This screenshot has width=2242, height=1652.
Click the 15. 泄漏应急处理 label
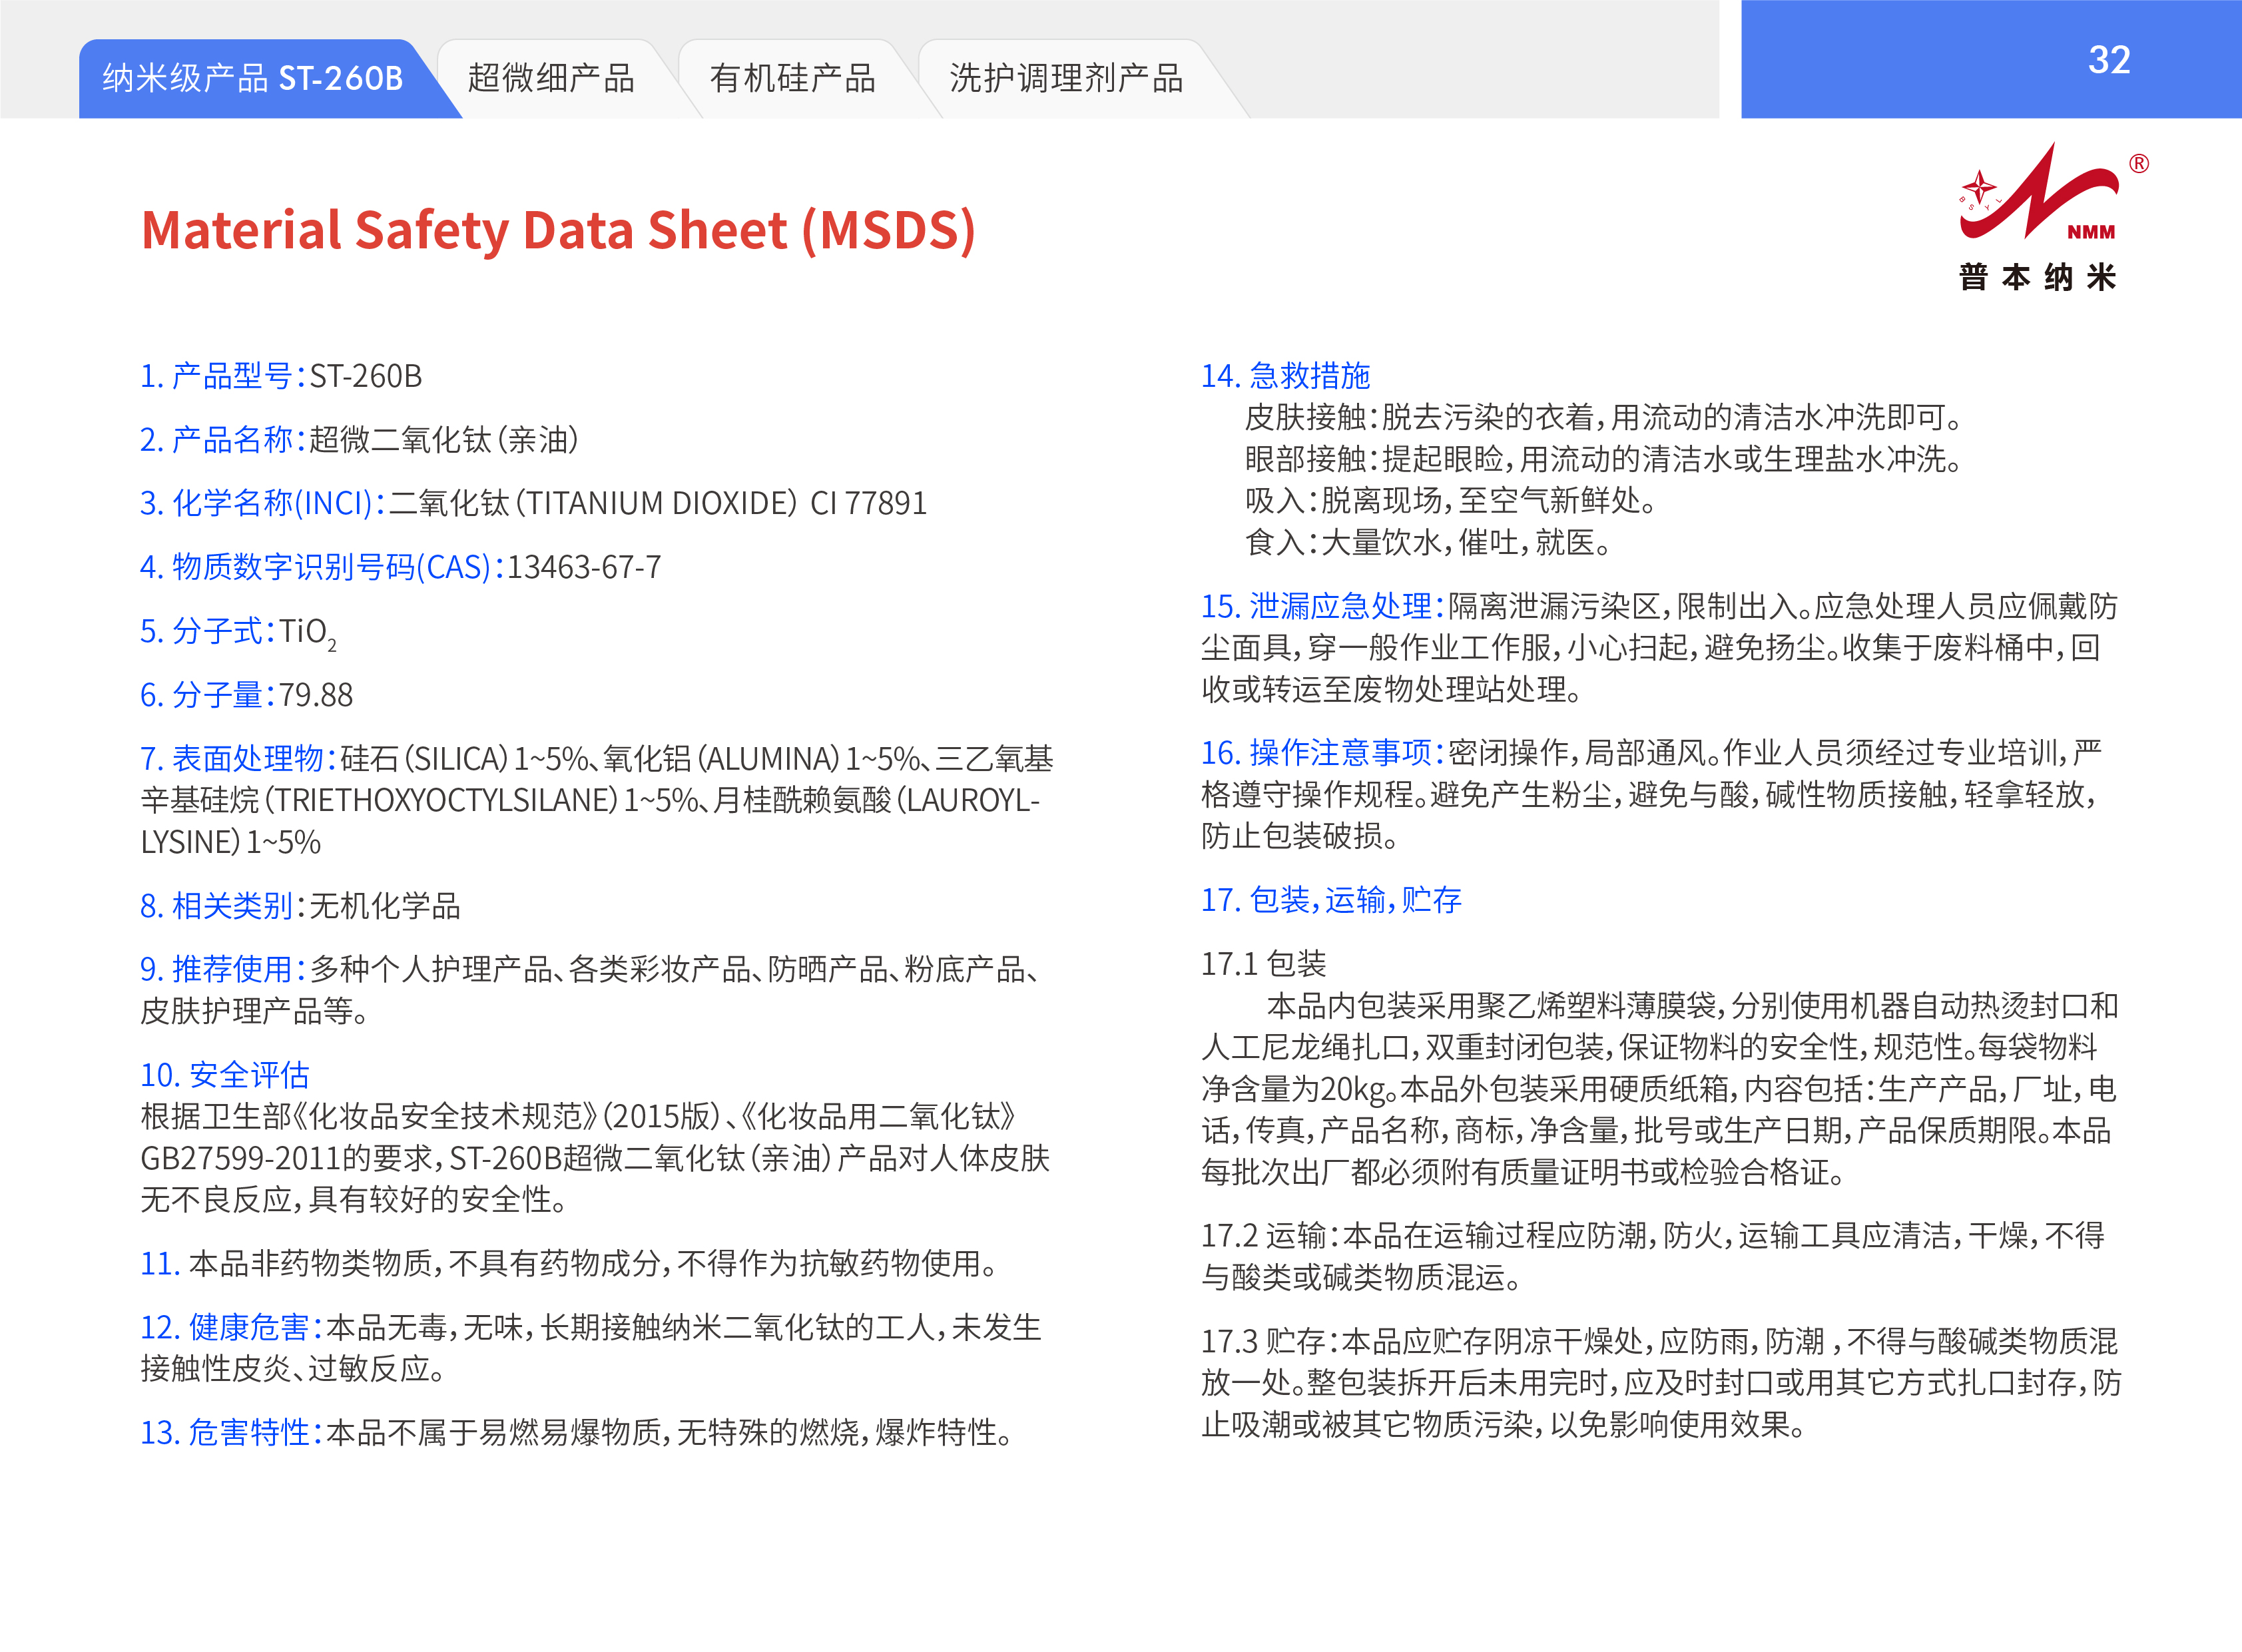click(x=1322, y=606)
